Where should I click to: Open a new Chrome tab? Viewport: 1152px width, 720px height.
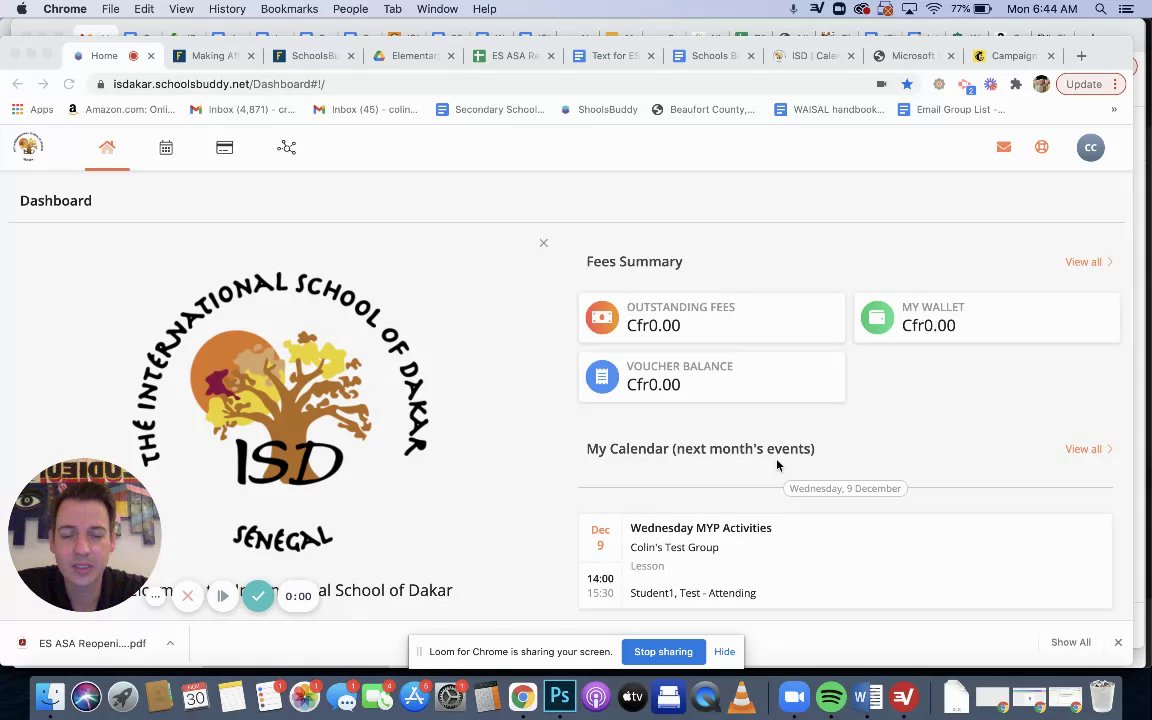click(1081, 56)
